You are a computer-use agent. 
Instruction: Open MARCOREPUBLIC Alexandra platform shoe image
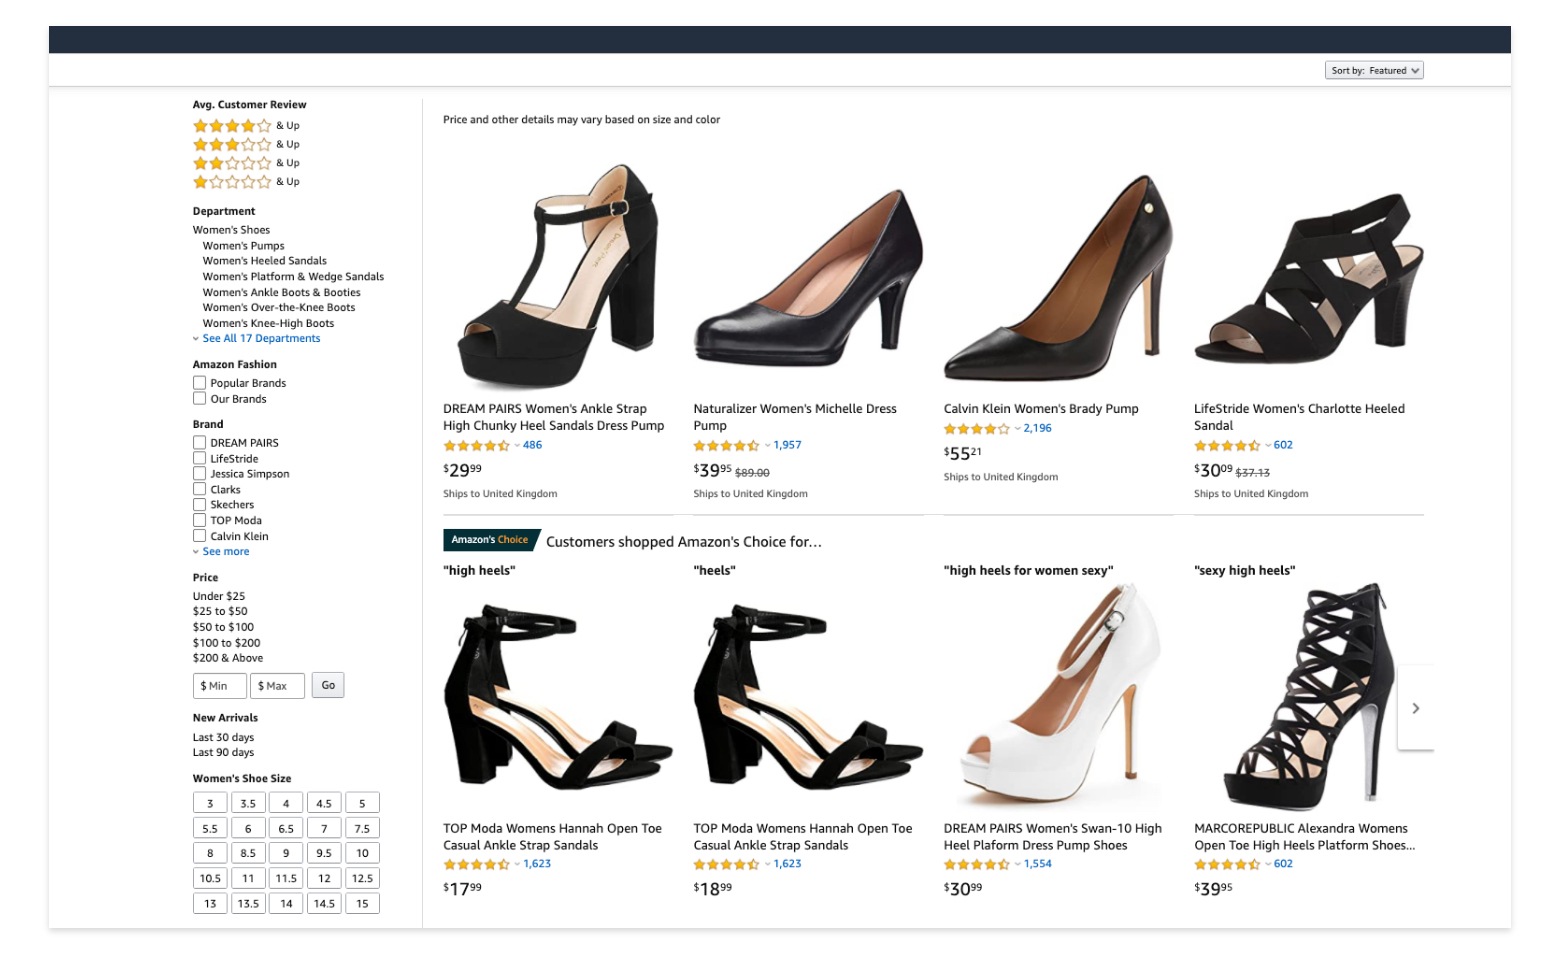tap(1308, 695)
